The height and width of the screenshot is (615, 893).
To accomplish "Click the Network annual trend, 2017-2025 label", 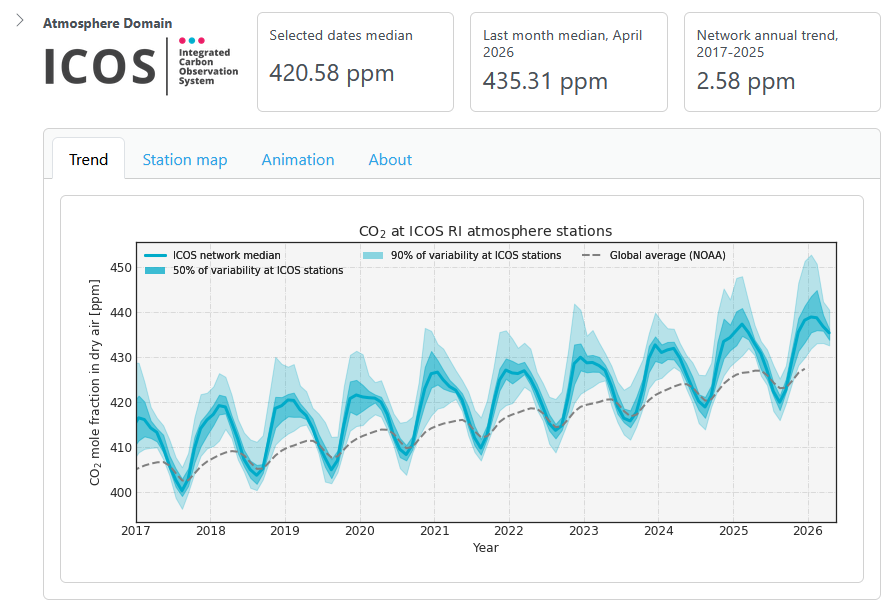I will coord(767,44).
